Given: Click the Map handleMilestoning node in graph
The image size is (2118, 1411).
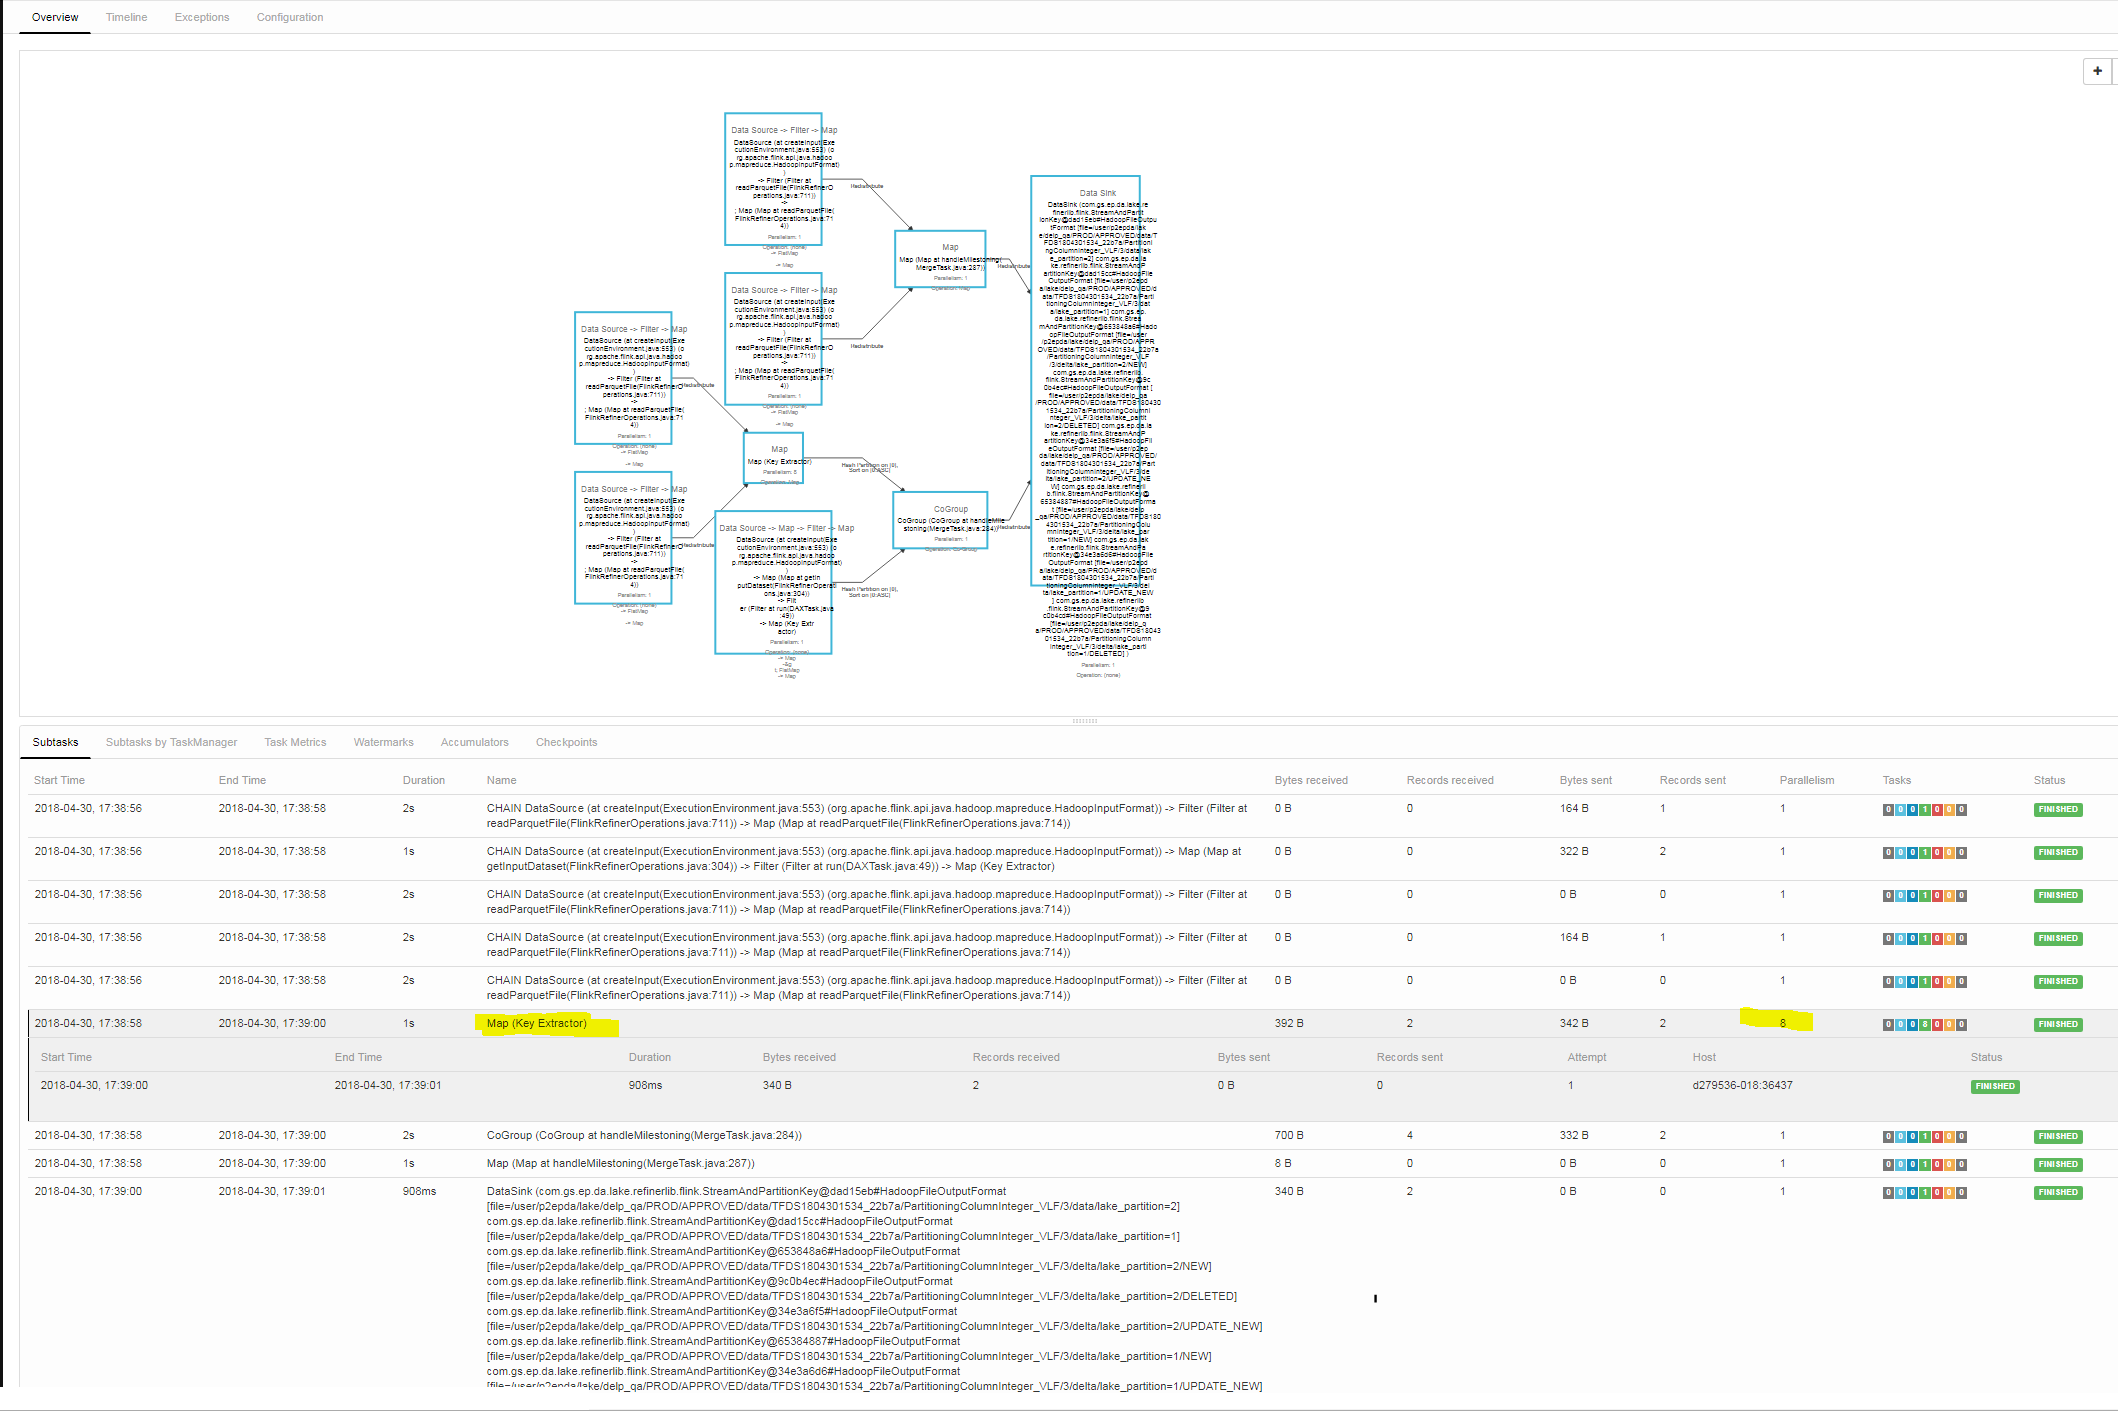Looking at the screenshot, I should tap(940, 259).
